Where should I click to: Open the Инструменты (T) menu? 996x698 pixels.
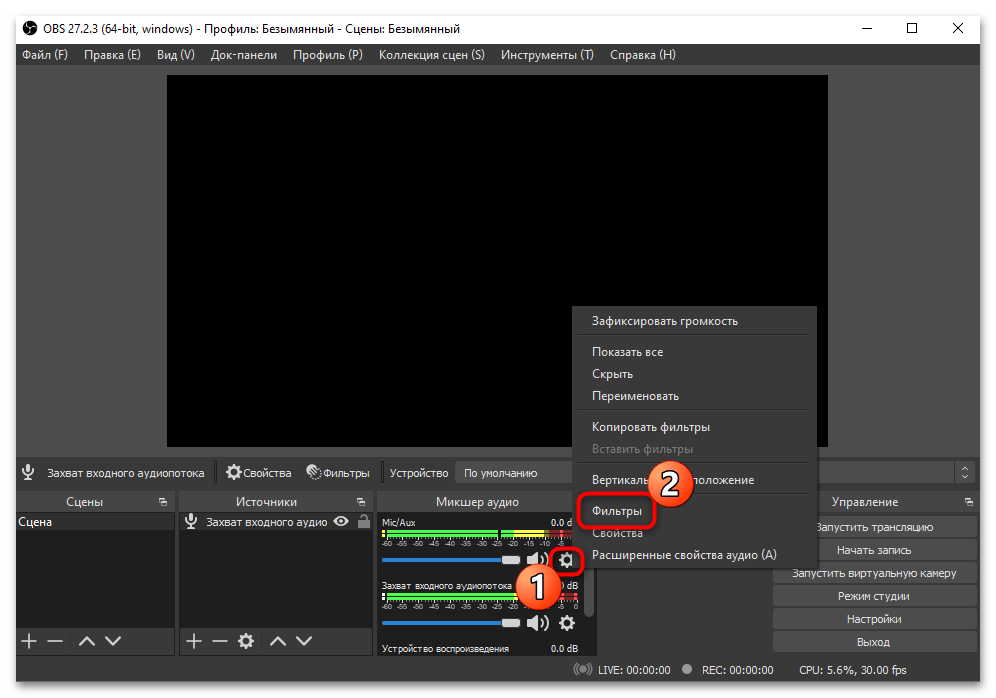547,55
